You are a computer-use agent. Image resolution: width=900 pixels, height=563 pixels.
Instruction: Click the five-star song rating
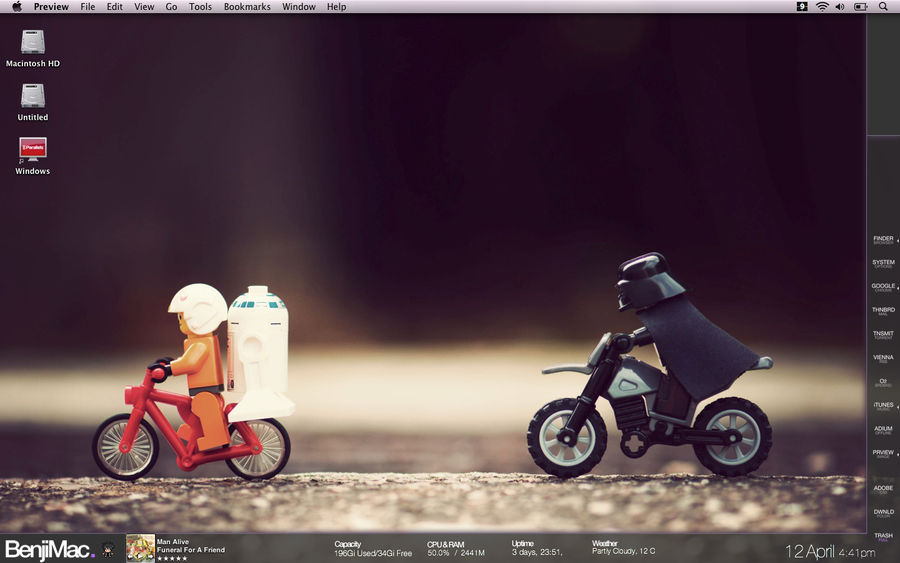(172, 558)
